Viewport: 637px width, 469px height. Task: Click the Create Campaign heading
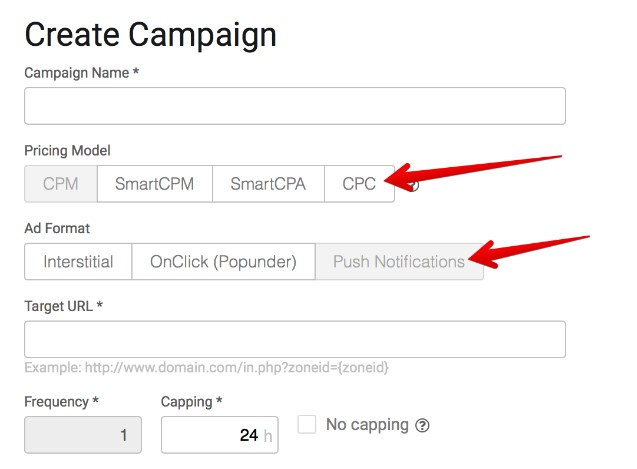pos(150,36)
